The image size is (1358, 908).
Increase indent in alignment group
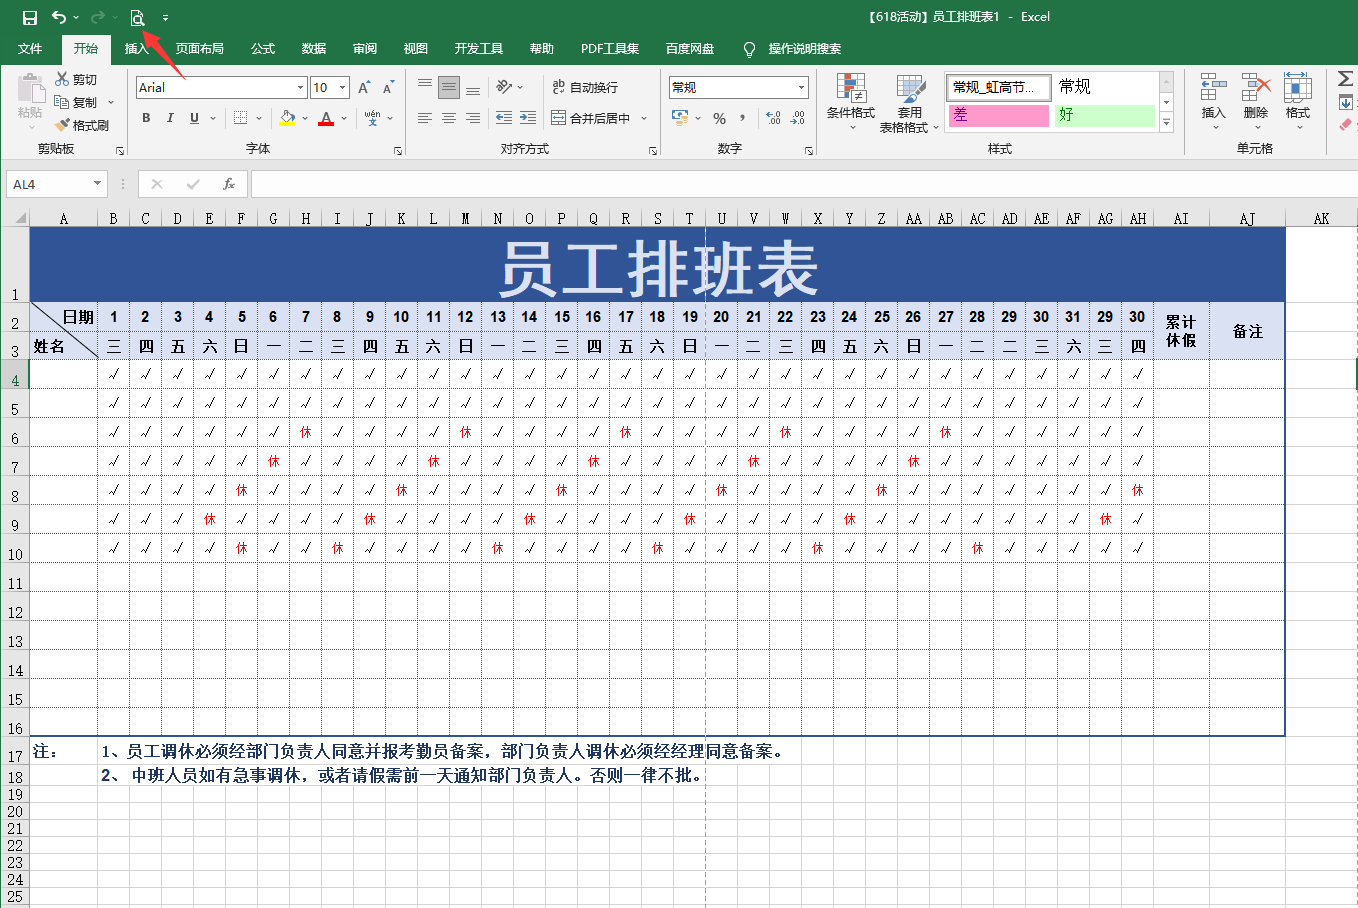528,118
